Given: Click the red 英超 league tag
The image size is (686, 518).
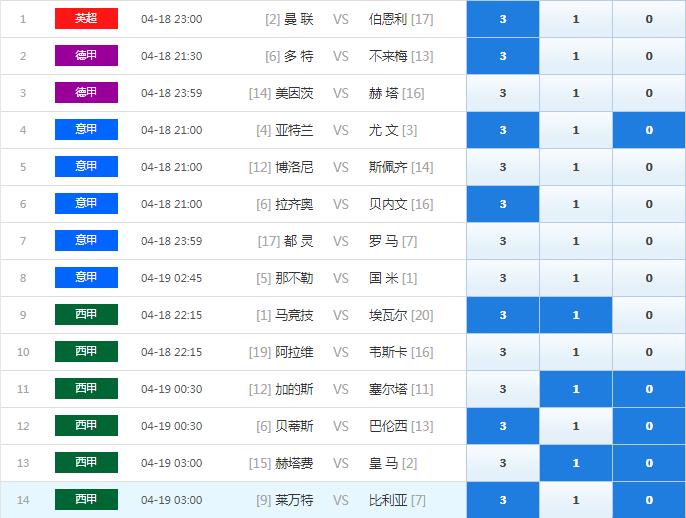Looking at the screenshot, I should tap(86, 18).
